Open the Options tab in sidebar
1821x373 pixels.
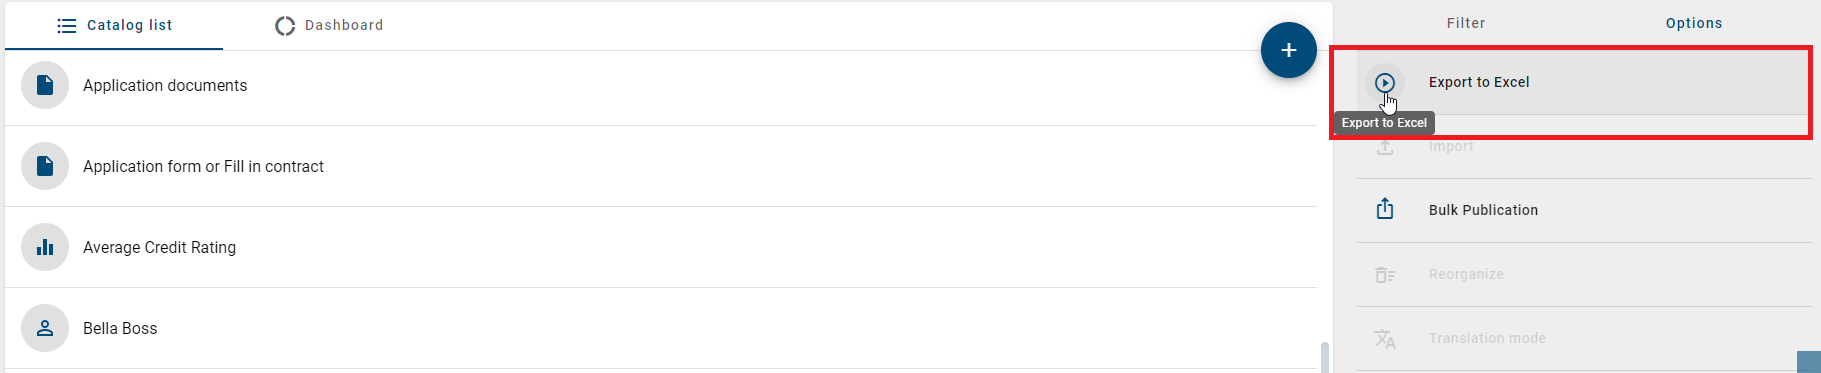[1694, 23]
